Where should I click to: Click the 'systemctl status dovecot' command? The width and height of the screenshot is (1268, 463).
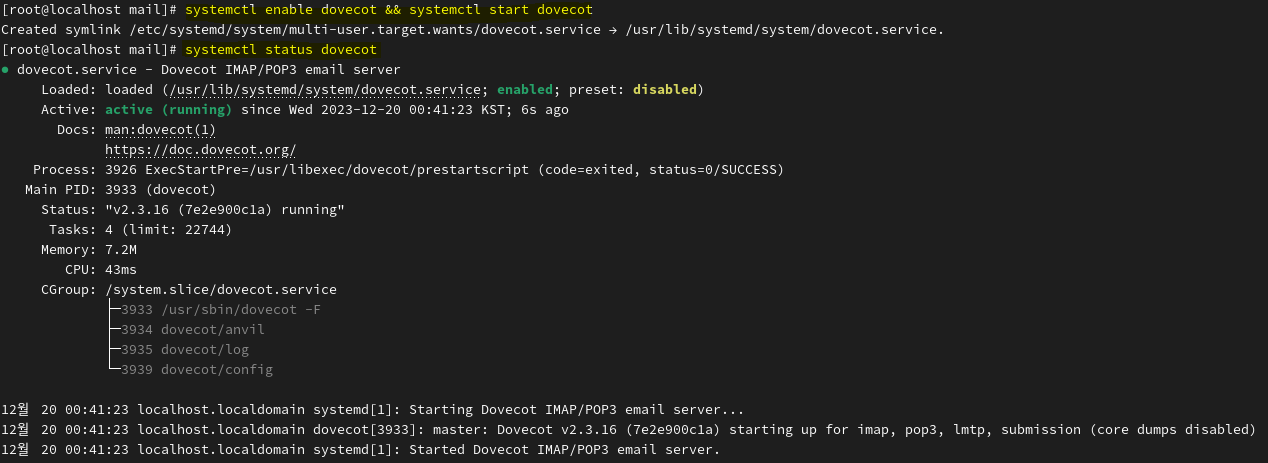click(281, 49)
